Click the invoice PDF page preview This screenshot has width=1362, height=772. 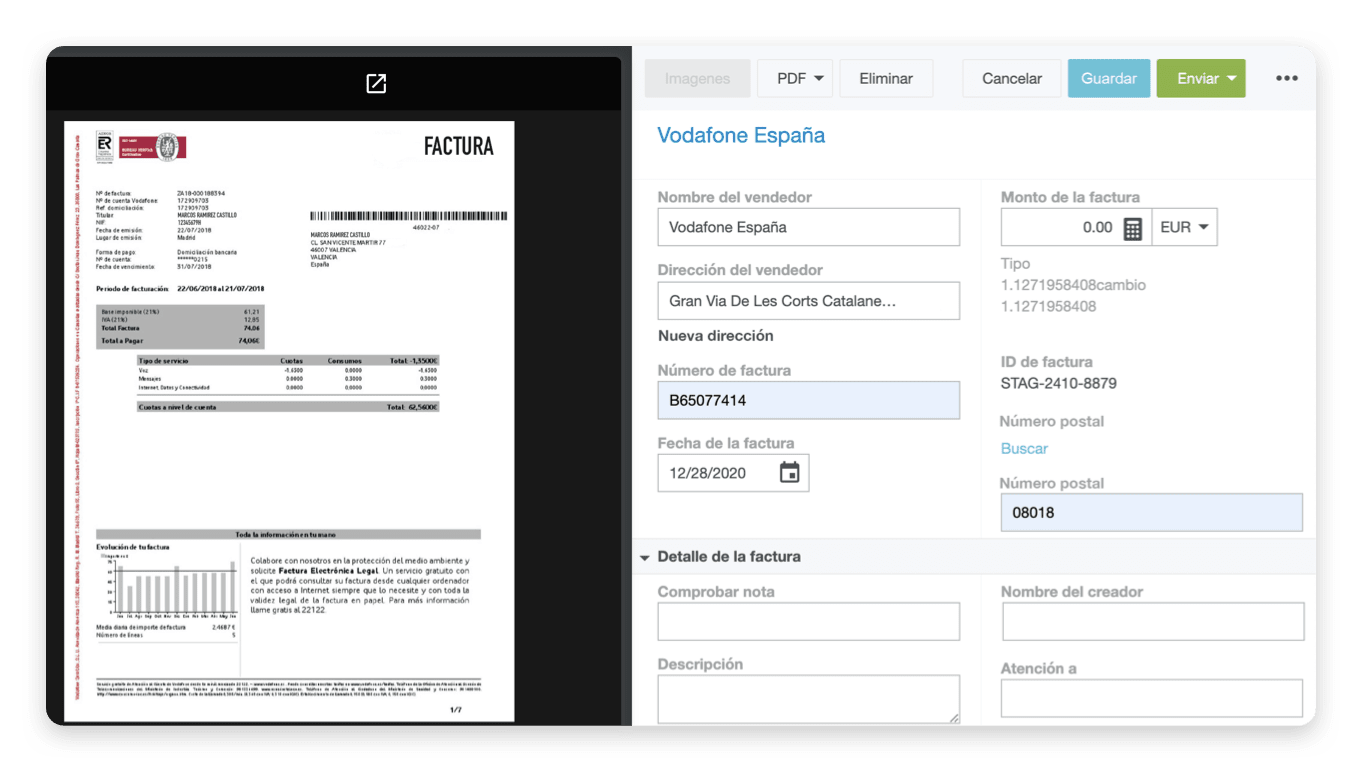coord(289,422)
